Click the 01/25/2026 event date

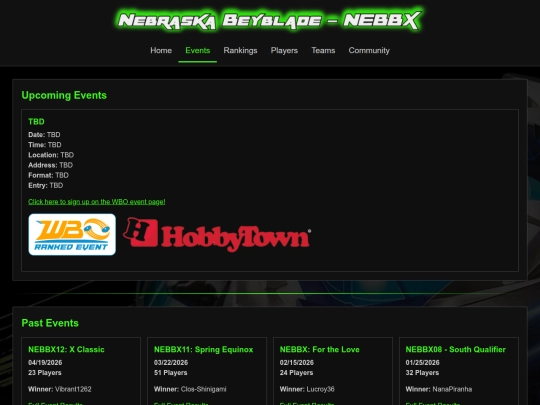coord(422,363)
